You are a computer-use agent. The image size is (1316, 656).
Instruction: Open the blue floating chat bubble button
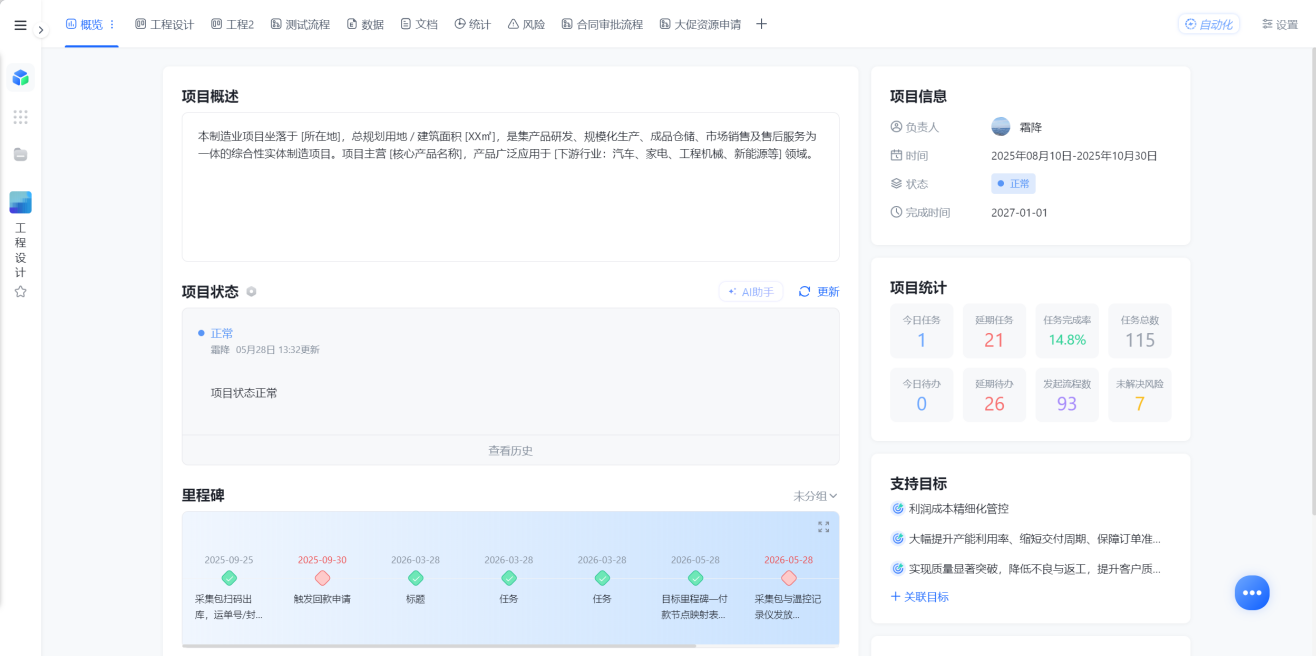coord(1252,593)
